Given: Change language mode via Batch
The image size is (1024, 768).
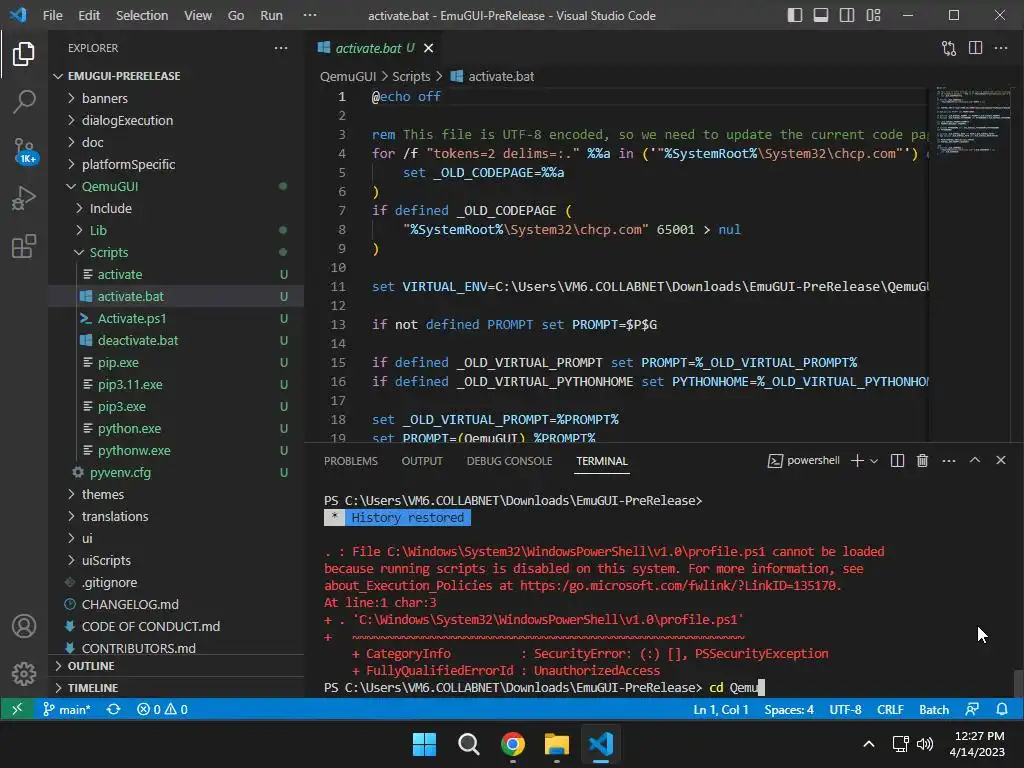Looking at the screenshot, I should [x=934, y=709].
